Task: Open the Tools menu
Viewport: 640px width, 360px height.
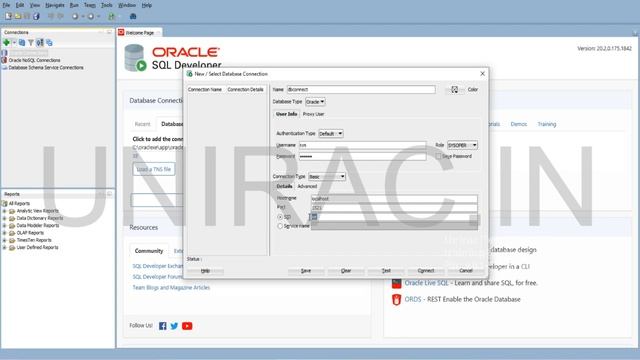Action: click(x=107, y=5)
